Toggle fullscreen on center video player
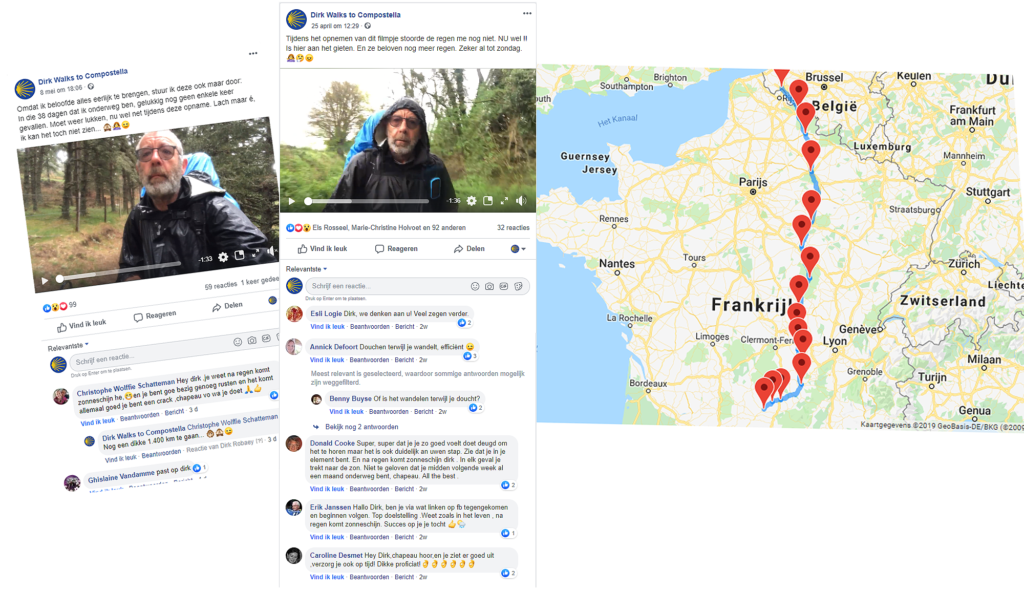 pos(504,201)
